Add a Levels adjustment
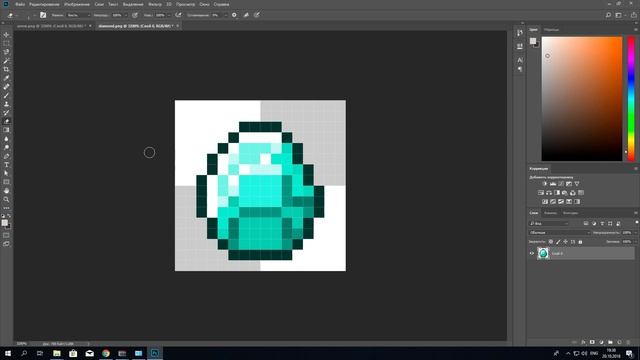This screenshot has height=360, width=640. tap(553, 184)
